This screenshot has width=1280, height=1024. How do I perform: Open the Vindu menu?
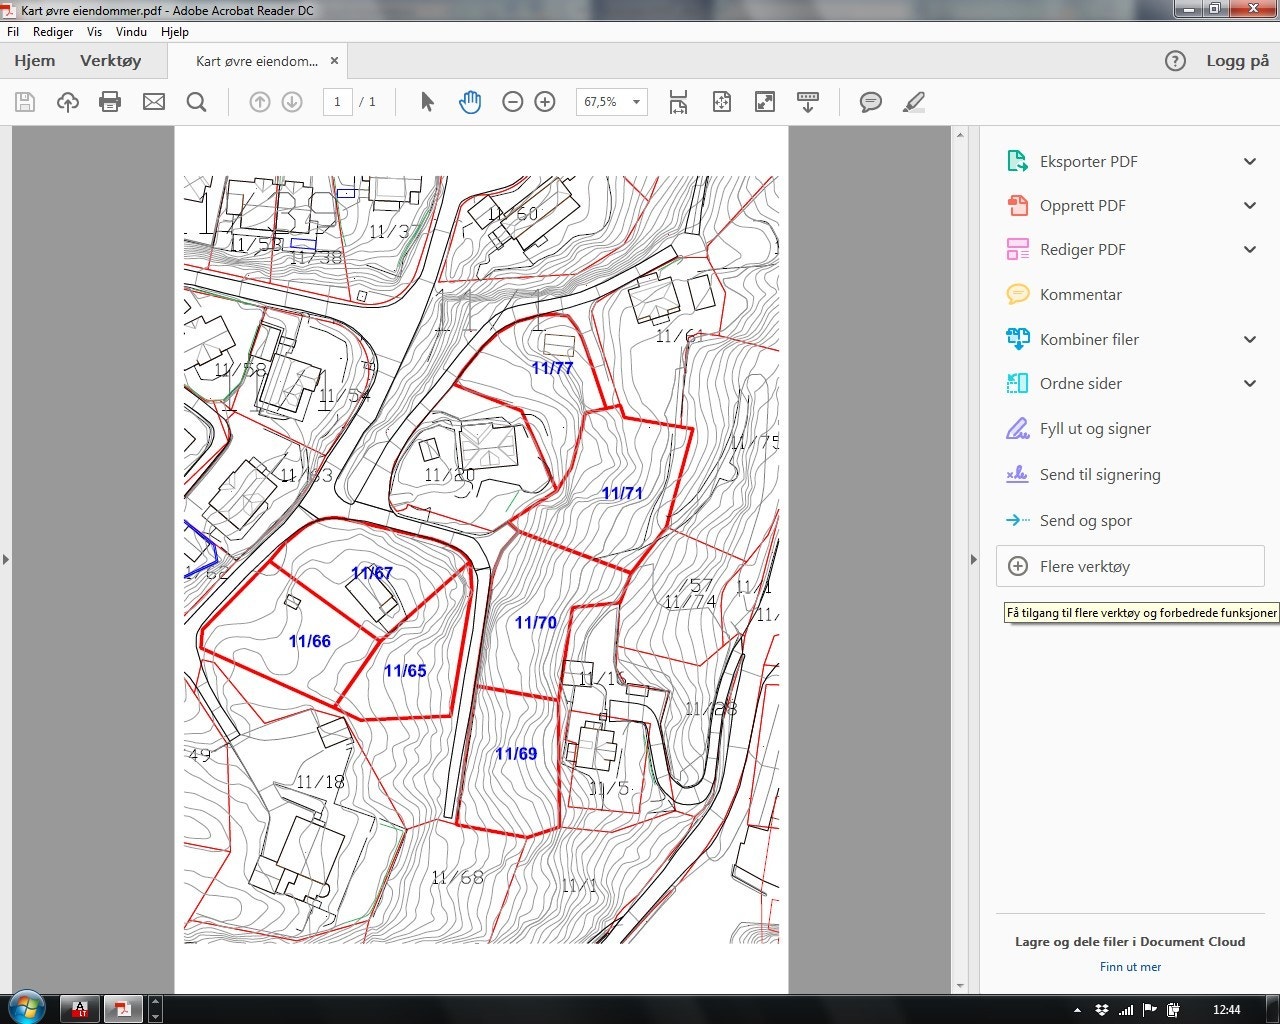131,32
